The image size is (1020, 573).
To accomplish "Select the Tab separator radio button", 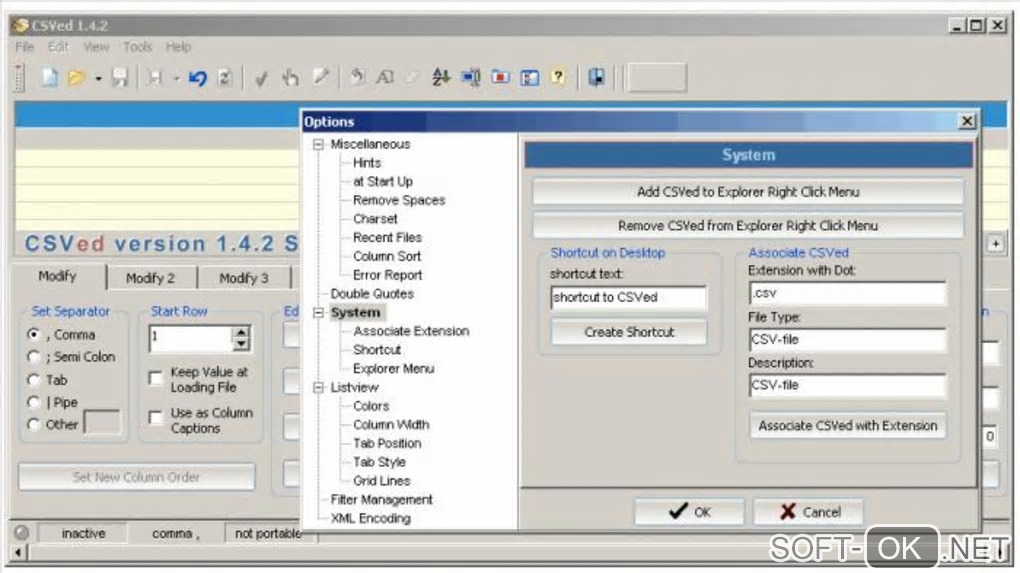I will (34, 380).
